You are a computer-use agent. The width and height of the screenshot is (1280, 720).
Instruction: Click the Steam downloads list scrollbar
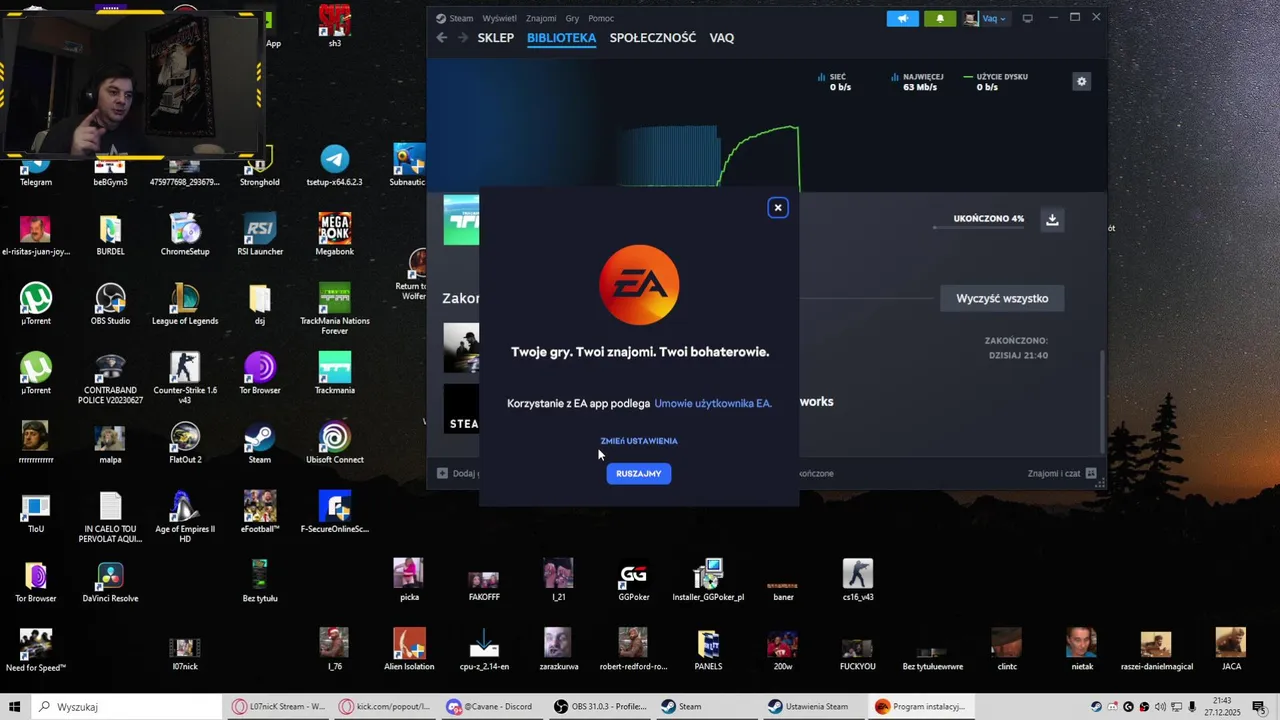pyautogui.click(x=1102, y=400)
